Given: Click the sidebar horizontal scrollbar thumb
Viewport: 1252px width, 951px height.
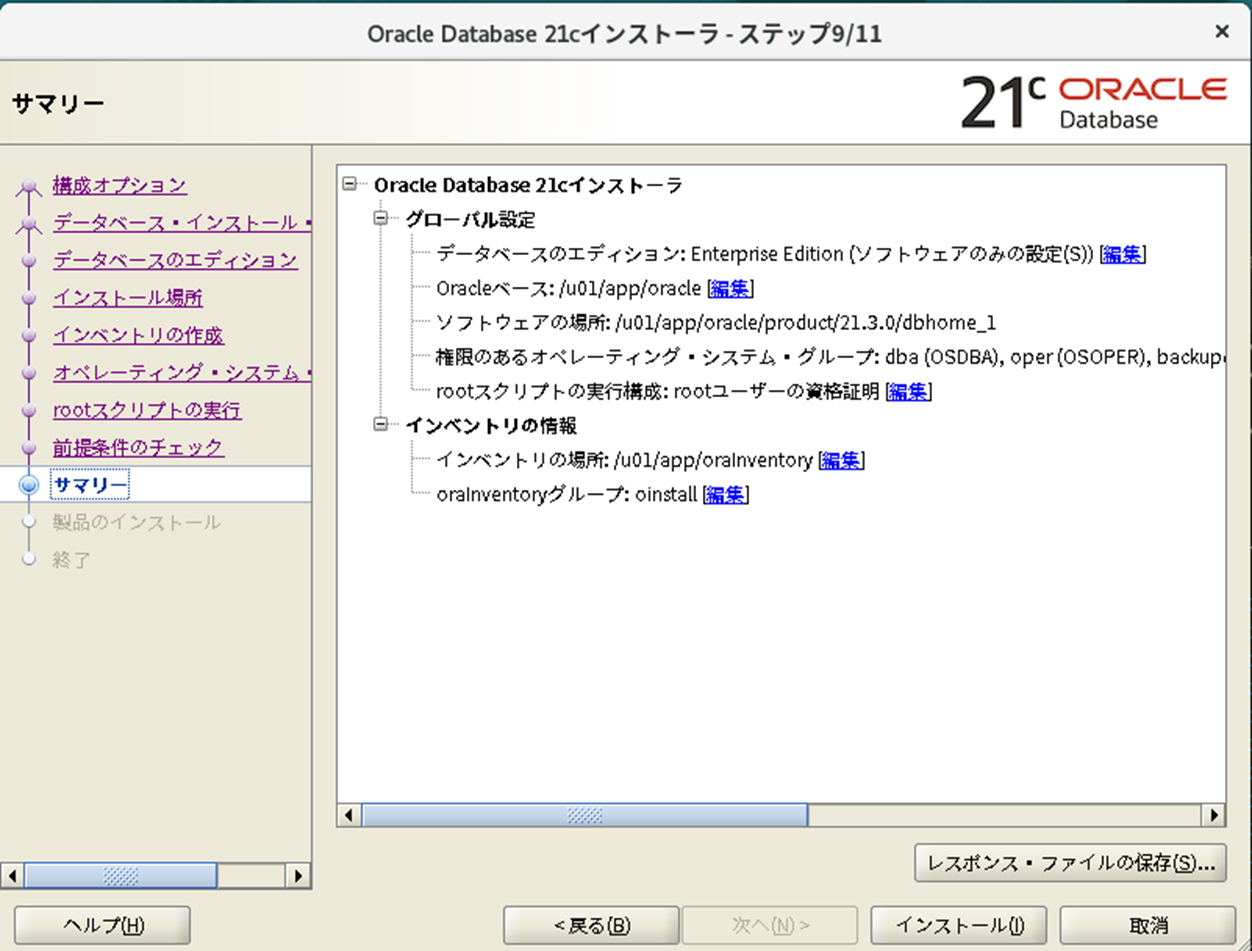Looking at the screenshot, I should point(120,876).
